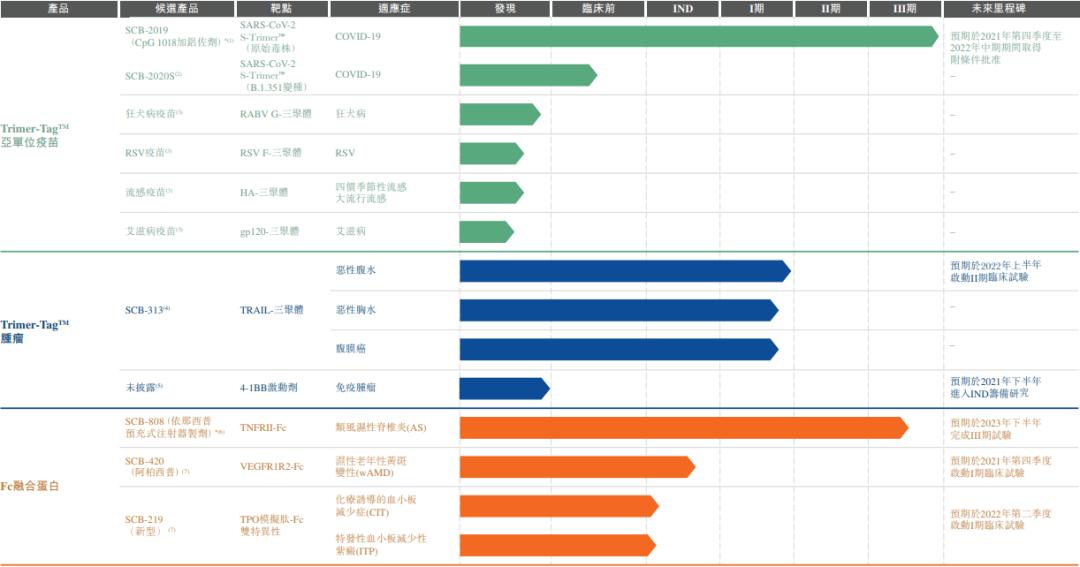Click the 適應症 column header
Viewport: 1080px width, 567px height.
pyautogui.click(x=394, y=9)
